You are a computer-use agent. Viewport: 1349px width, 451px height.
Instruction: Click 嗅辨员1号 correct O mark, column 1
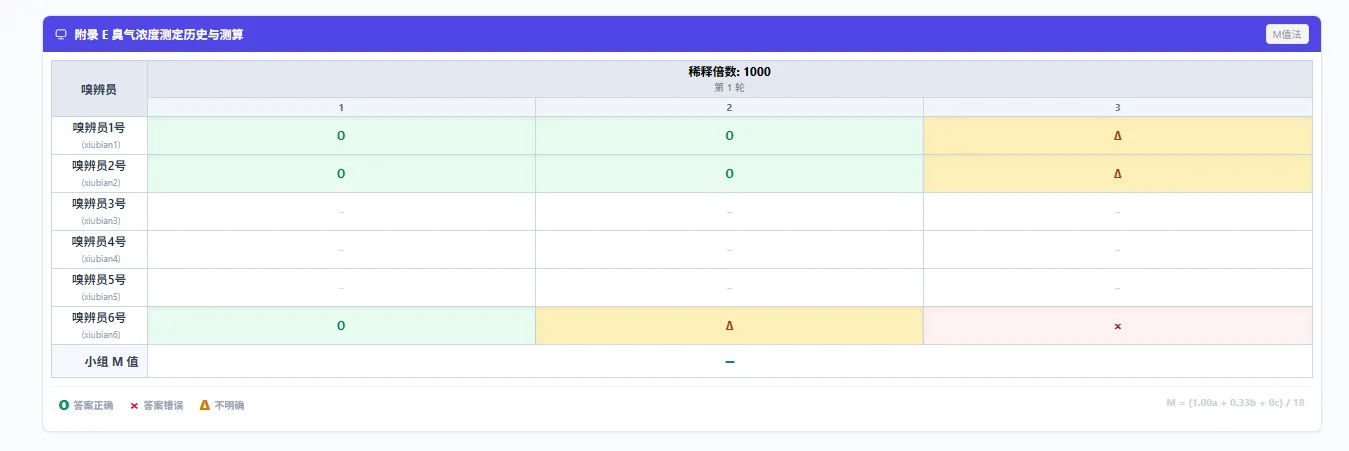(341, 136)
